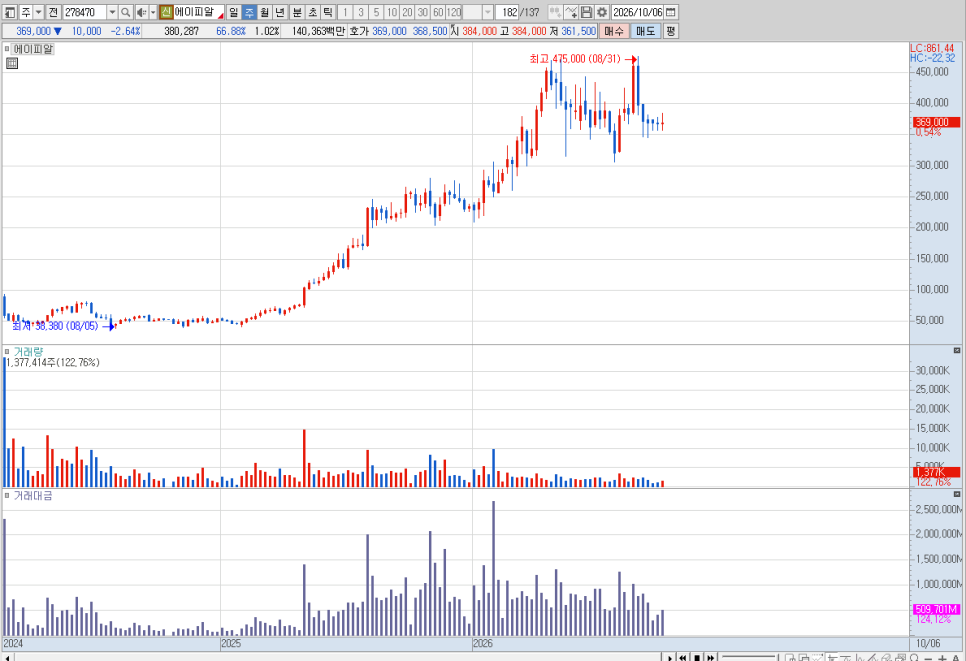This screenshot has height=661, width=966.
Task: Close the 거래량 volume panel
Action: pos(957,351)
